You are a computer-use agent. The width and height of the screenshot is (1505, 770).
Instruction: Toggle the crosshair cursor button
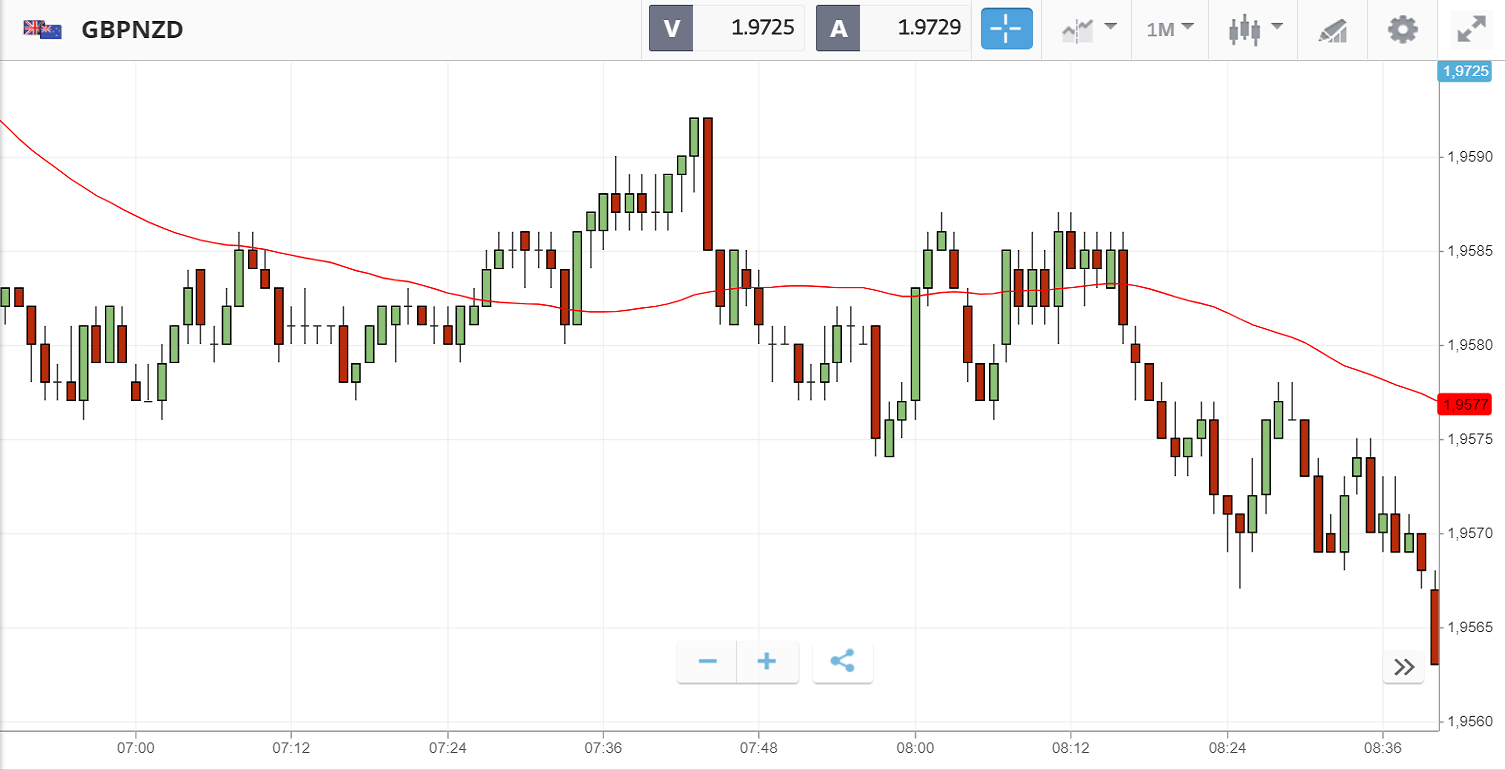point(1005,29)
